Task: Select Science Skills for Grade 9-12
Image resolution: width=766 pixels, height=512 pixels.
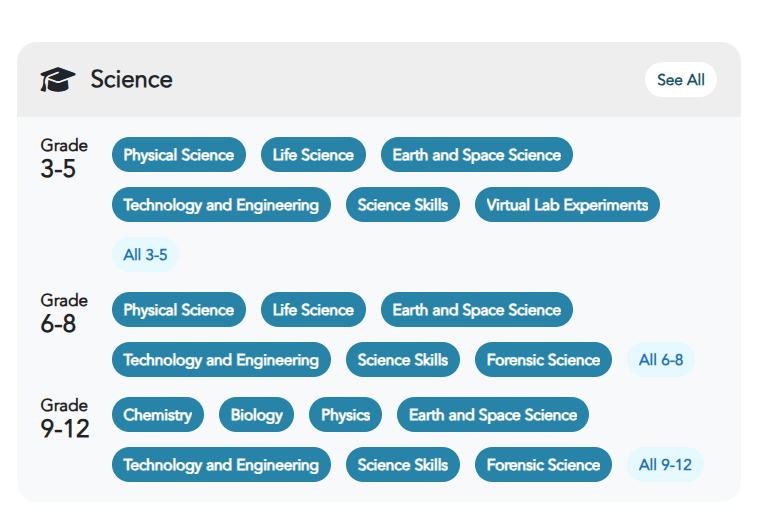Action: point(403,465)
